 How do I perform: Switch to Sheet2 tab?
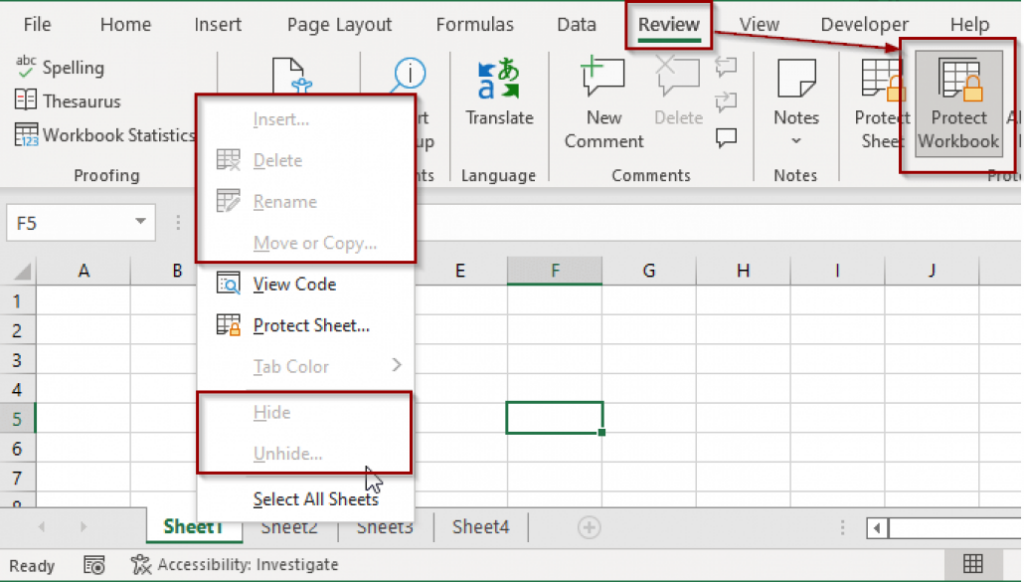[x=289, y=528]
